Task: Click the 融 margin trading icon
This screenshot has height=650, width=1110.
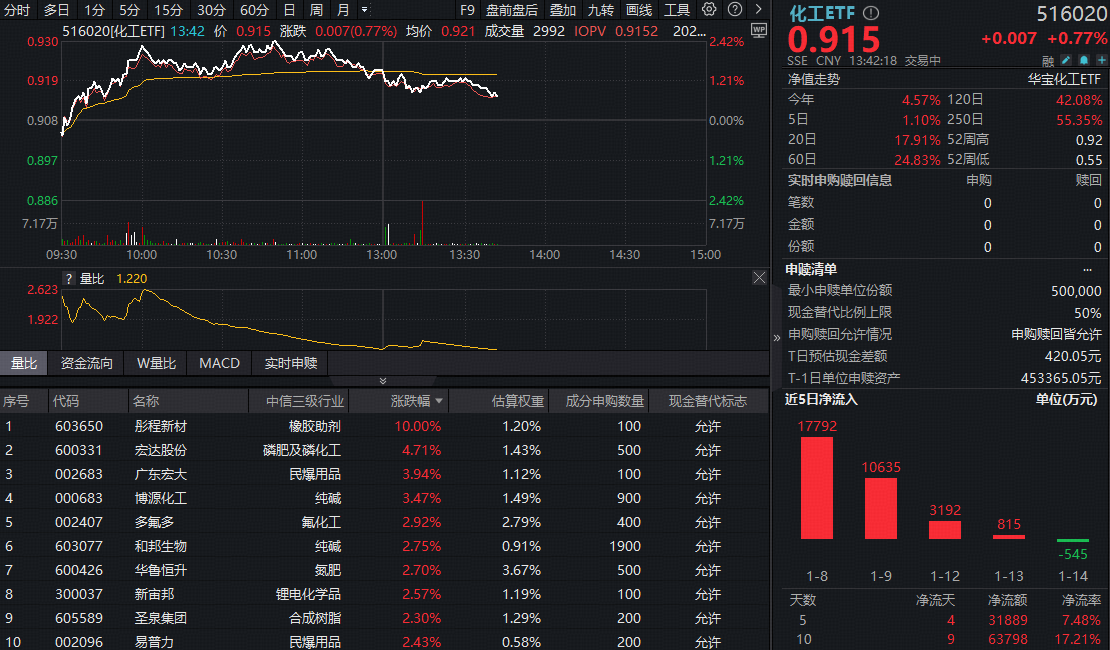Action: [x=1048, y=60]
